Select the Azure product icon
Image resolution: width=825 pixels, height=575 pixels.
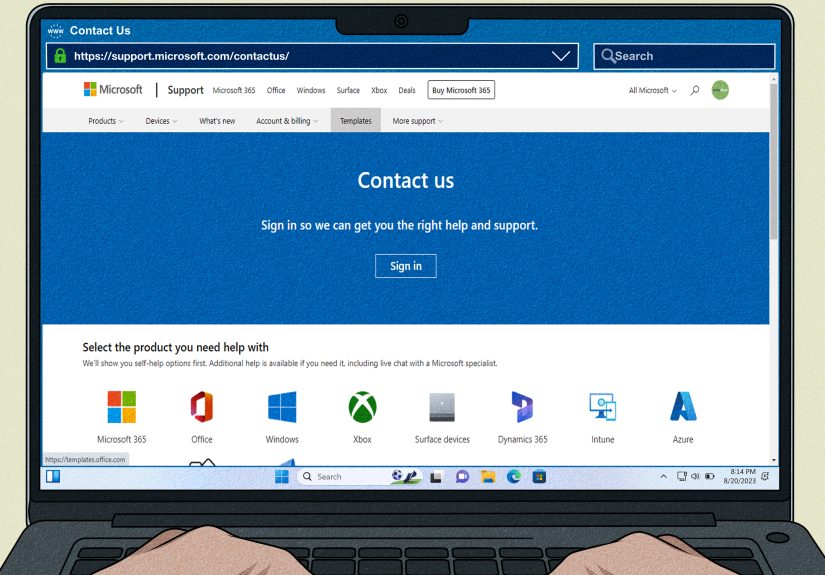click(683, 407)
